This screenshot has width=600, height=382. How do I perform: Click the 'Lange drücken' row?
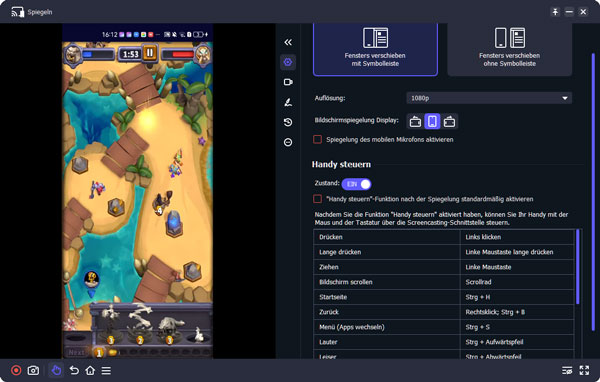444,252
